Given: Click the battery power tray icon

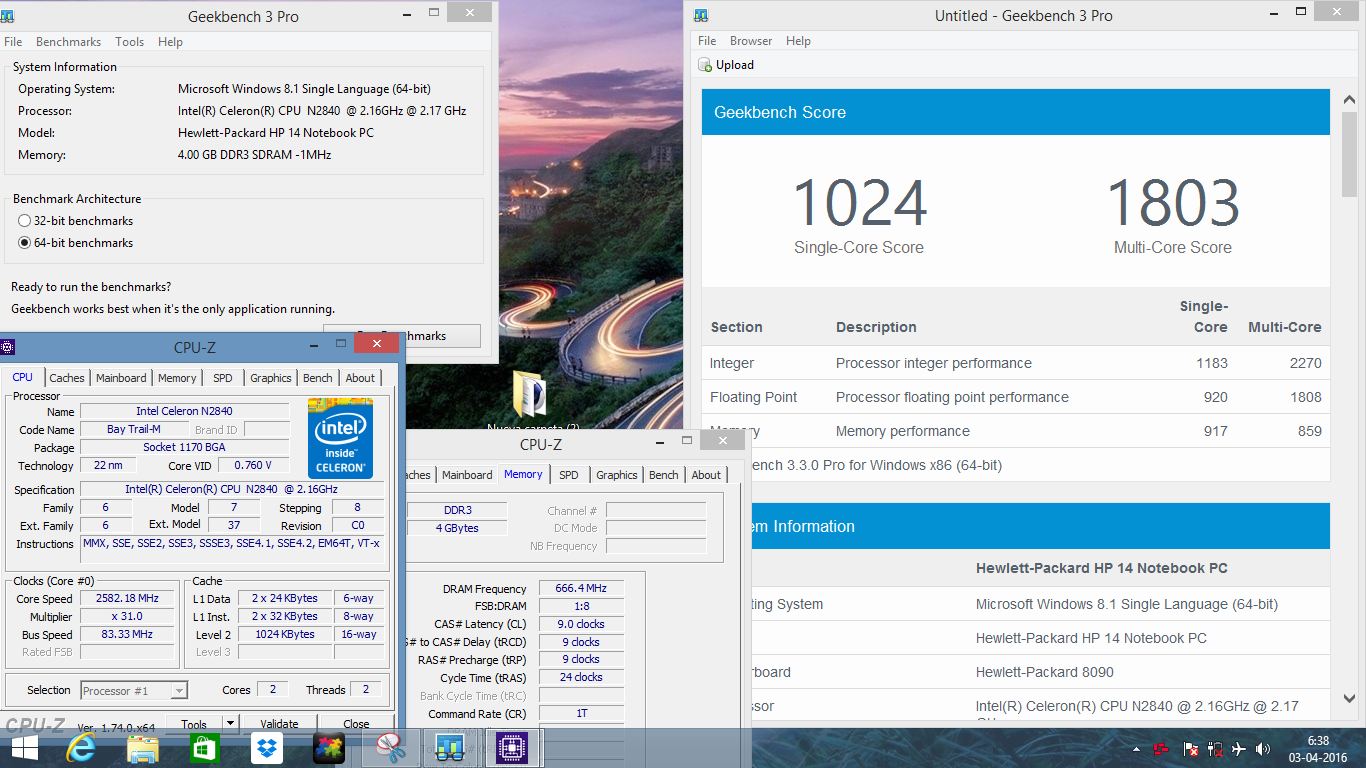Looking at the screenshot, I should 1215,749.
